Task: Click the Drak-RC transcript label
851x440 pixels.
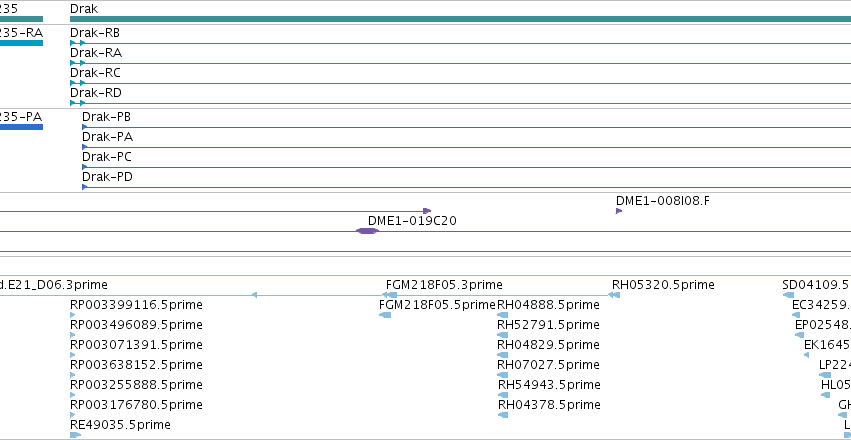Action: 96,73
